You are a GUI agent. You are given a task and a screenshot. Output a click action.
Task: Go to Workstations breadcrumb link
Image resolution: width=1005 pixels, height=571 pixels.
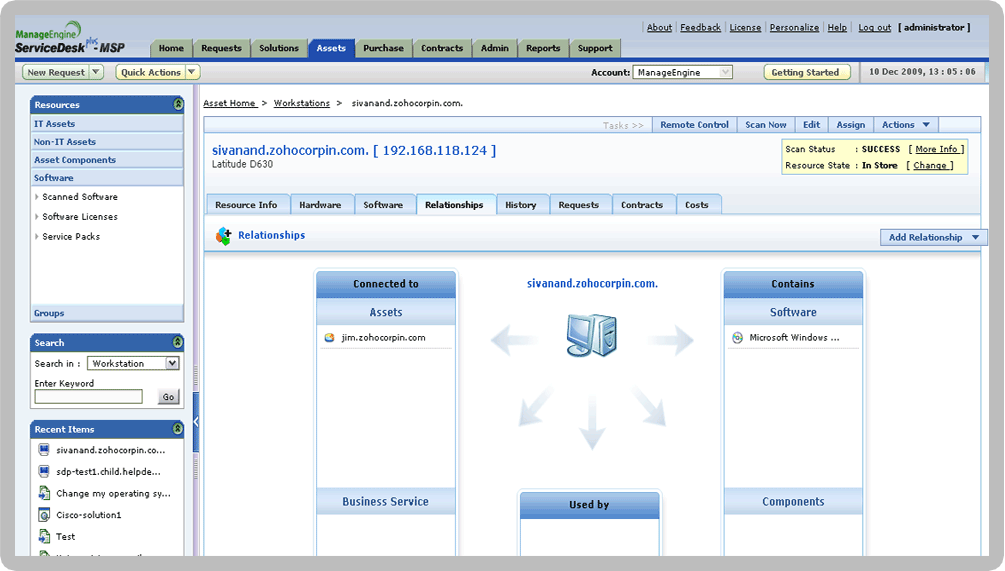click(301, 103)
